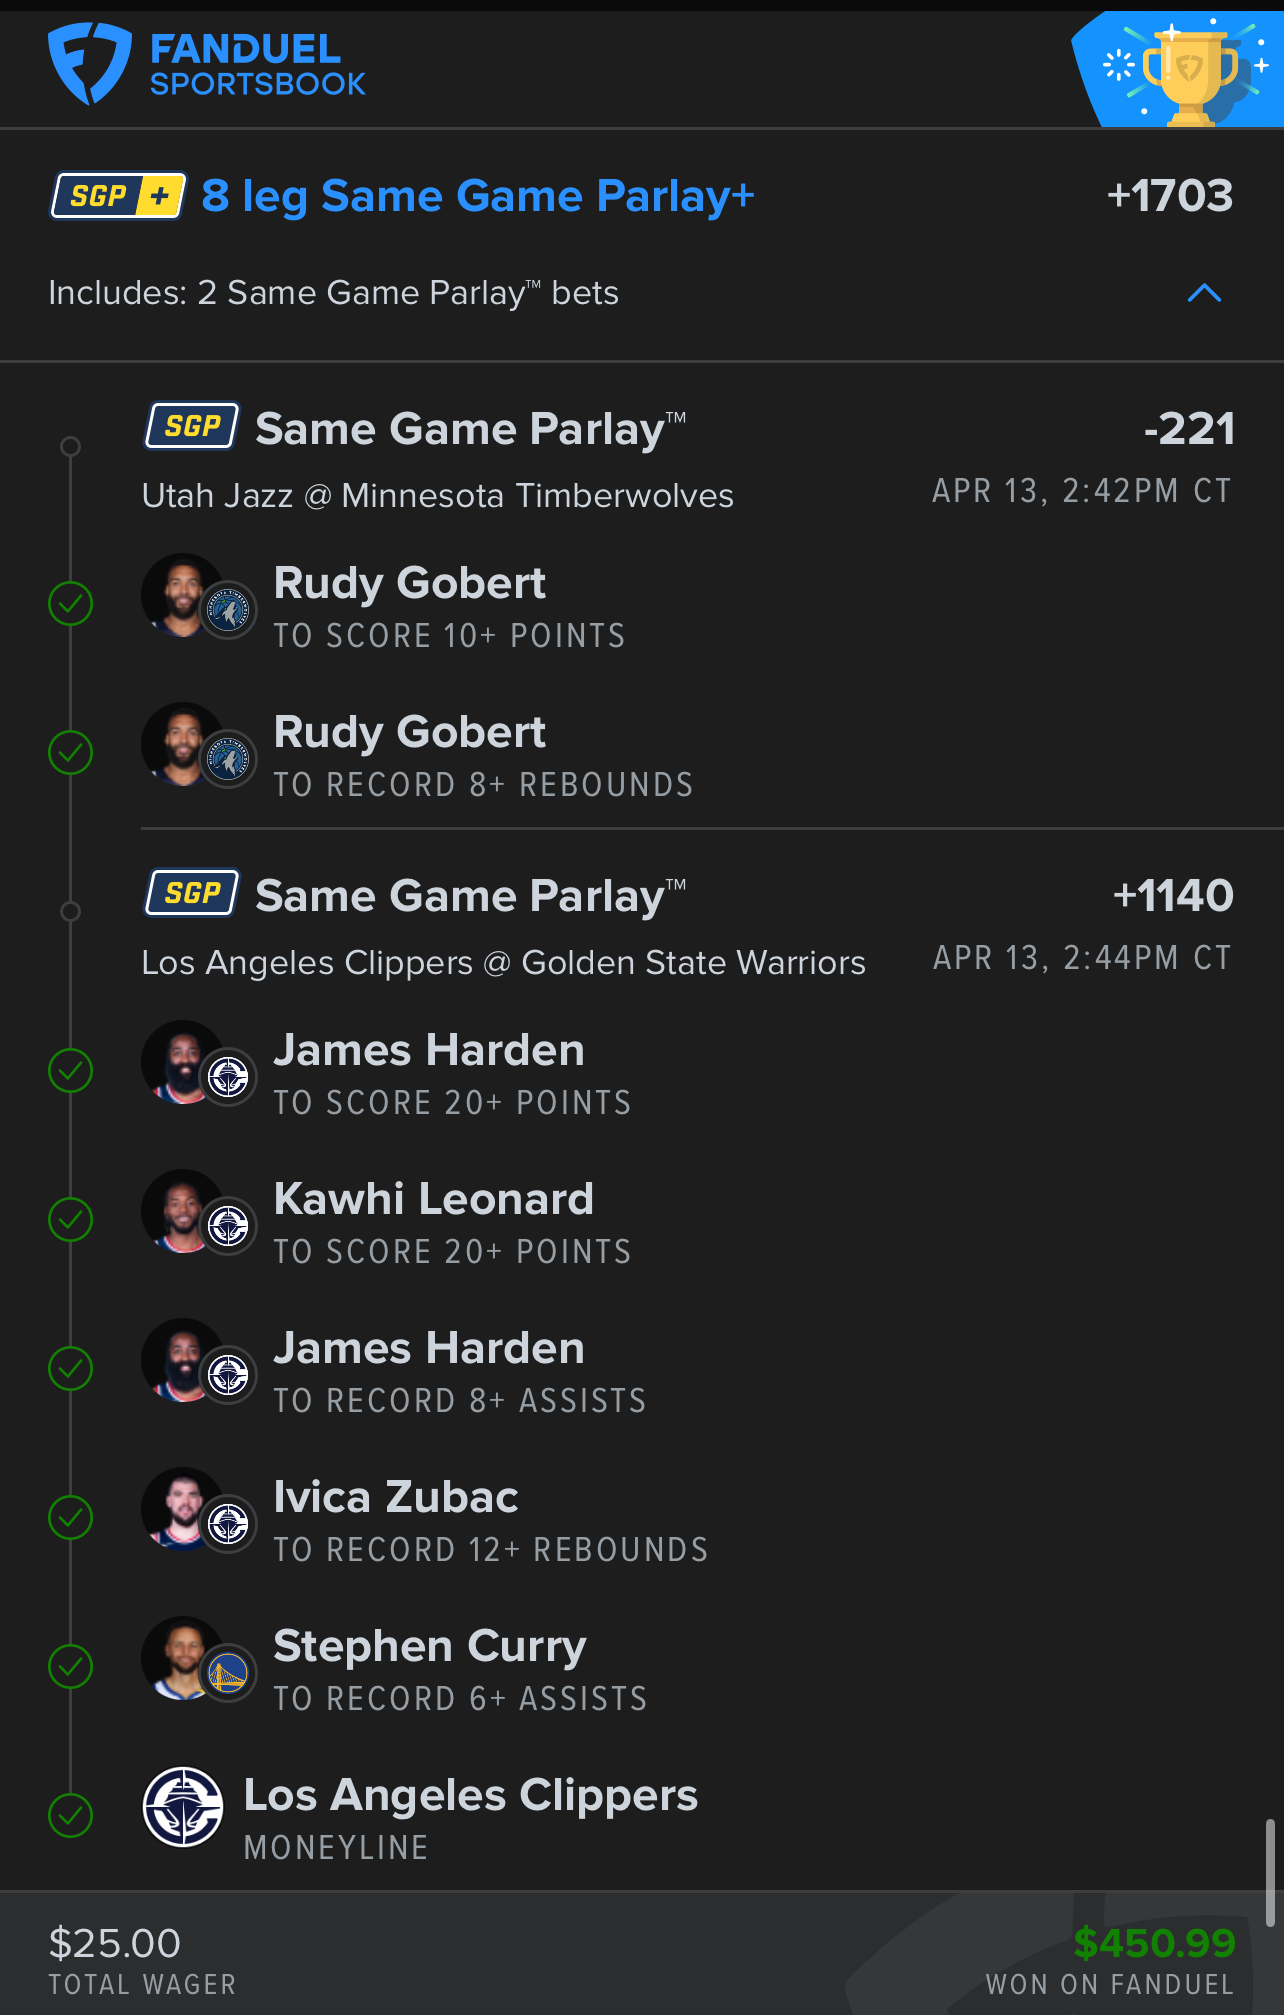Click the vertical scrollbar thumb
This screenshot has height=2015, width=1284.
pyautogui.click(x=1270, y=1873)
